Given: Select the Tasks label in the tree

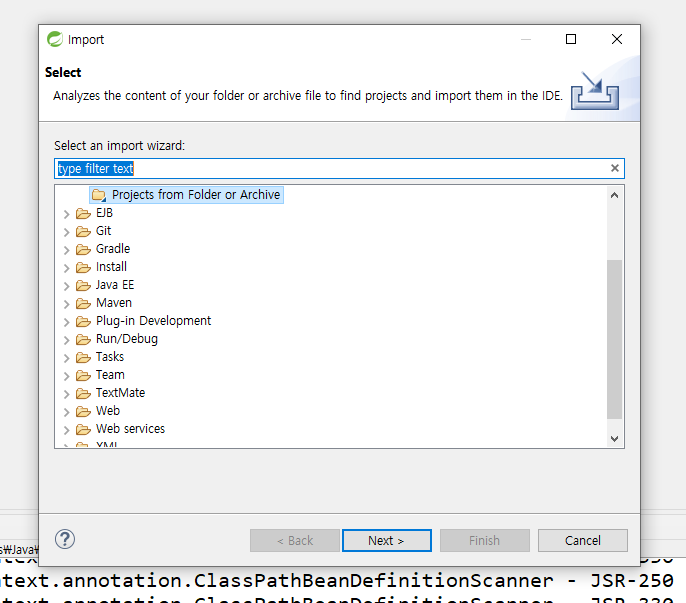Looking at the screenshot, I should click(x=110, y=357).
